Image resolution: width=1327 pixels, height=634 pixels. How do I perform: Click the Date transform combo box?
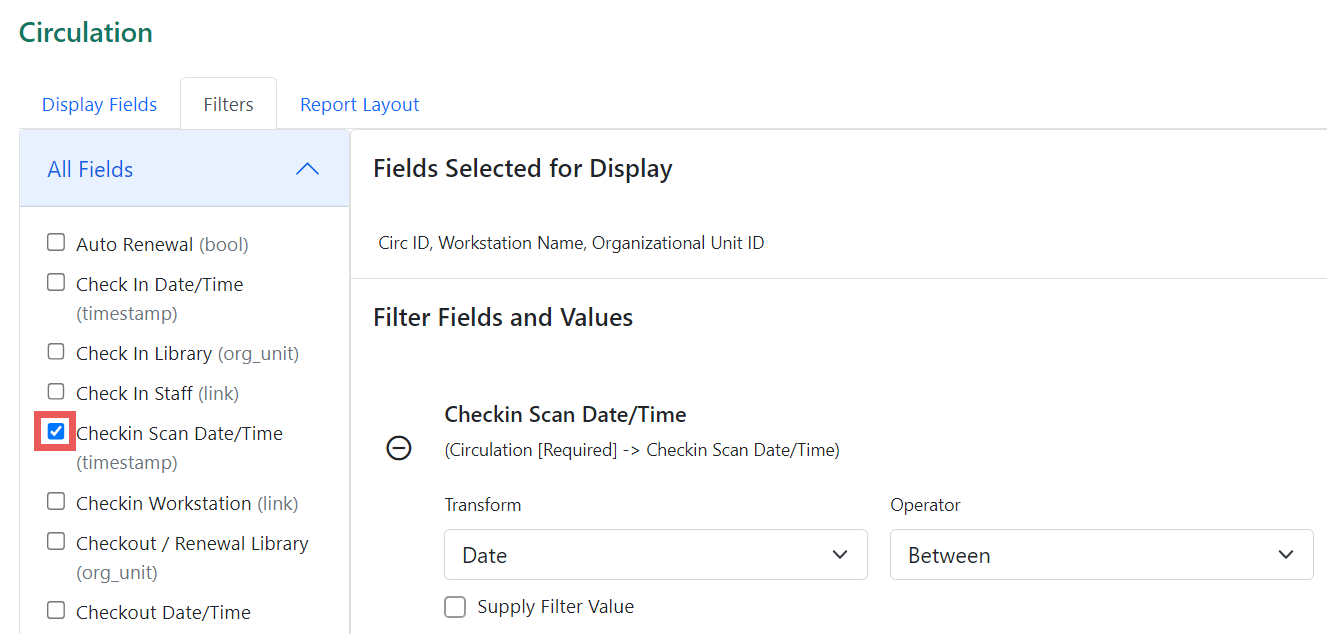655,554
